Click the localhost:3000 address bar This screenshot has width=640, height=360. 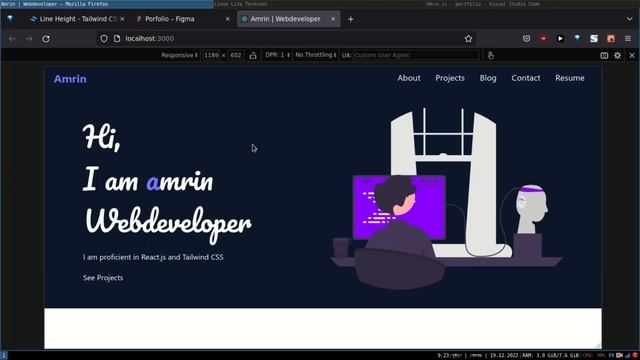point(286,38)
